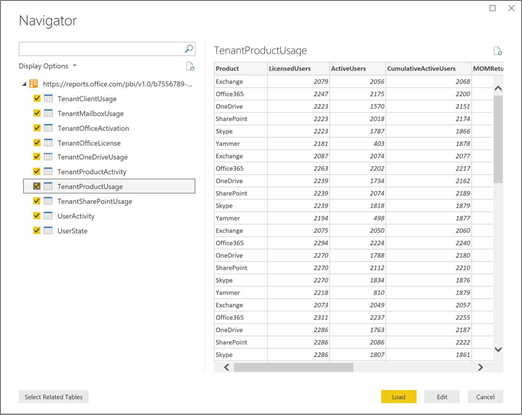
Task: Click the partially visible MOMRetu column header
Action: point(487,69)
